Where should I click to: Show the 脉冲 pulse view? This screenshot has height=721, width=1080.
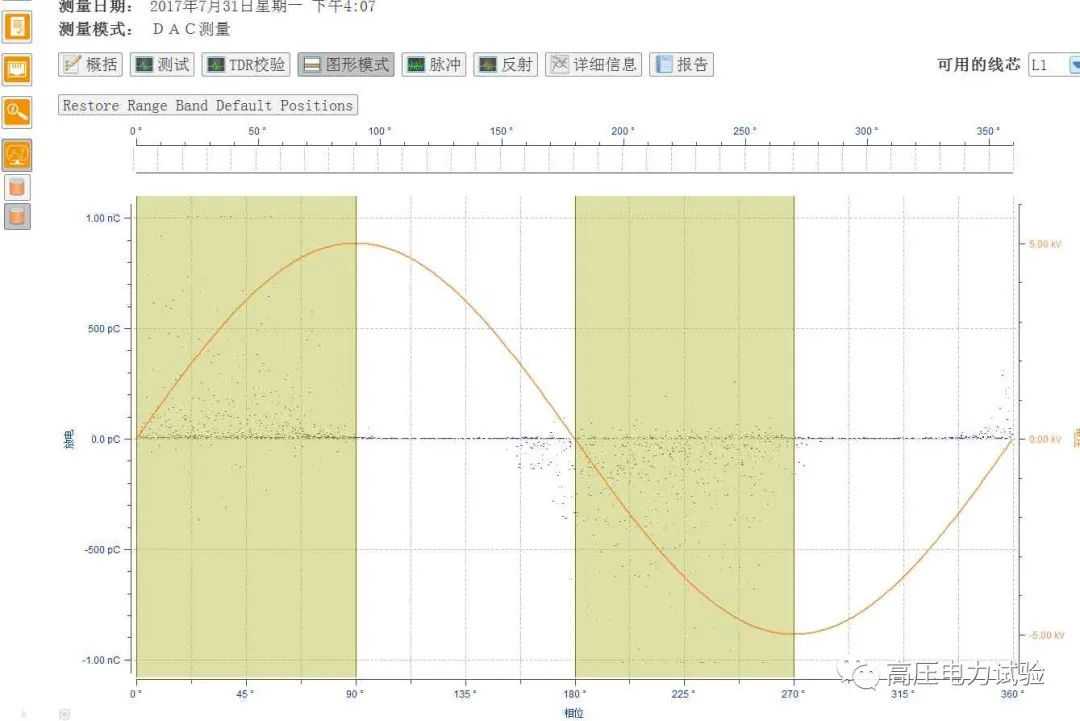point(433,65)
